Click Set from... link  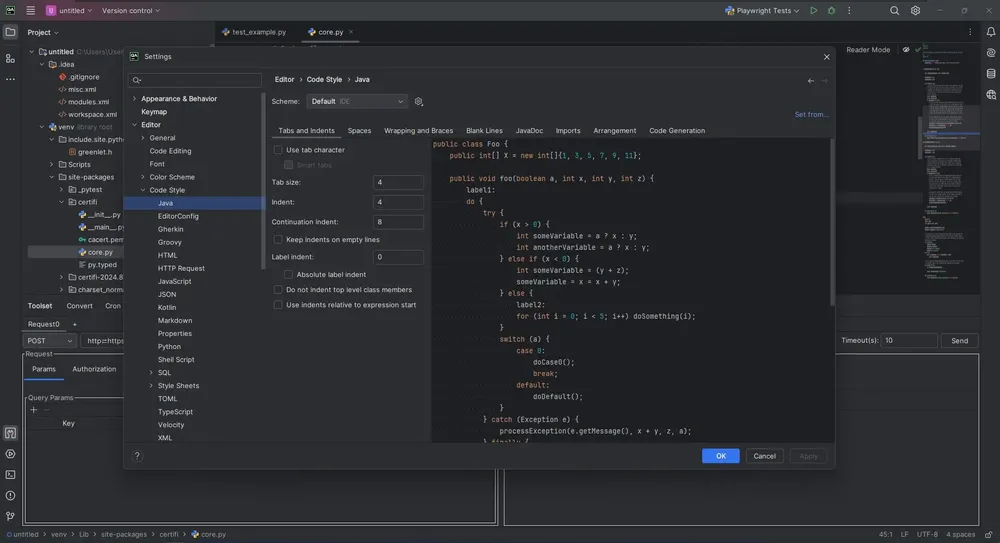(x=811, y=115)
